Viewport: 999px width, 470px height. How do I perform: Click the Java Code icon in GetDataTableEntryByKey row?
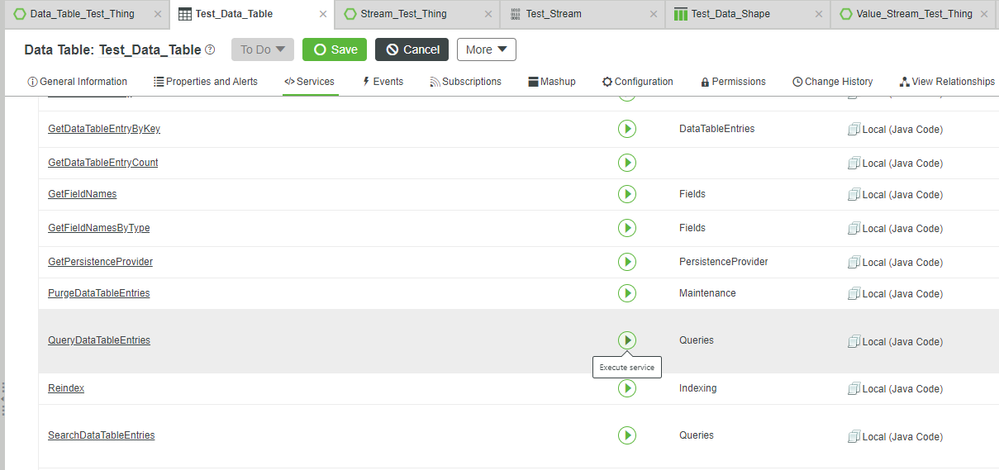[854, 129]
